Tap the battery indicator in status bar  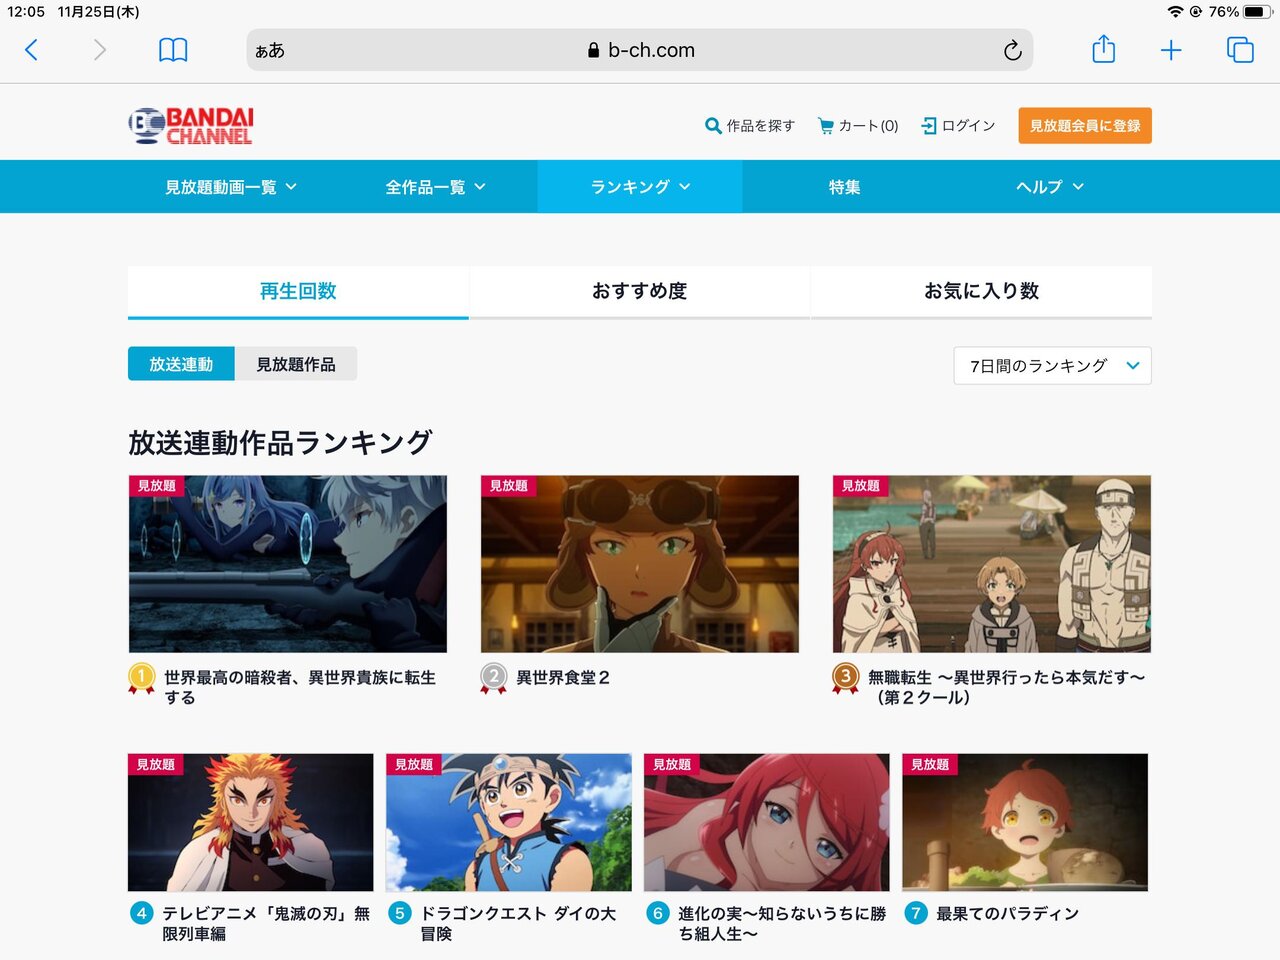tap(1257, 12)
